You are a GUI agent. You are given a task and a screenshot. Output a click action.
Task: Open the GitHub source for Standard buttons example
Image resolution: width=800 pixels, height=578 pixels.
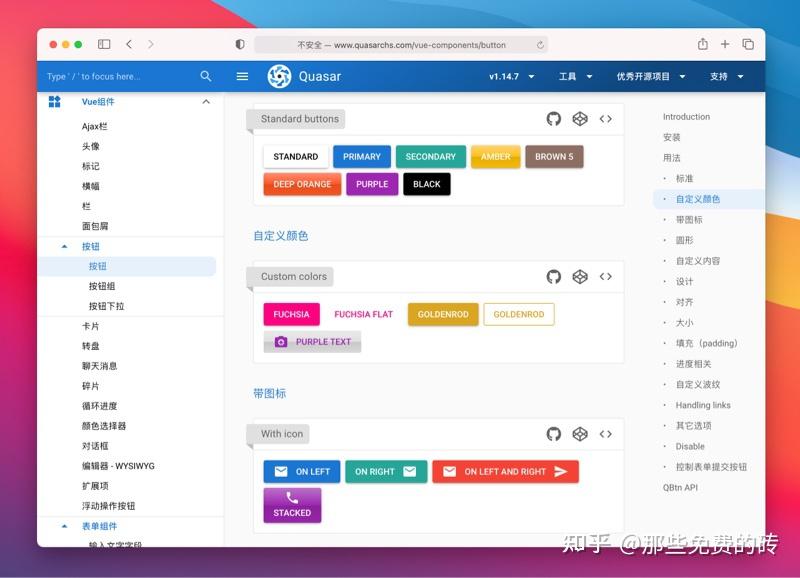click(x=554, y=119)
